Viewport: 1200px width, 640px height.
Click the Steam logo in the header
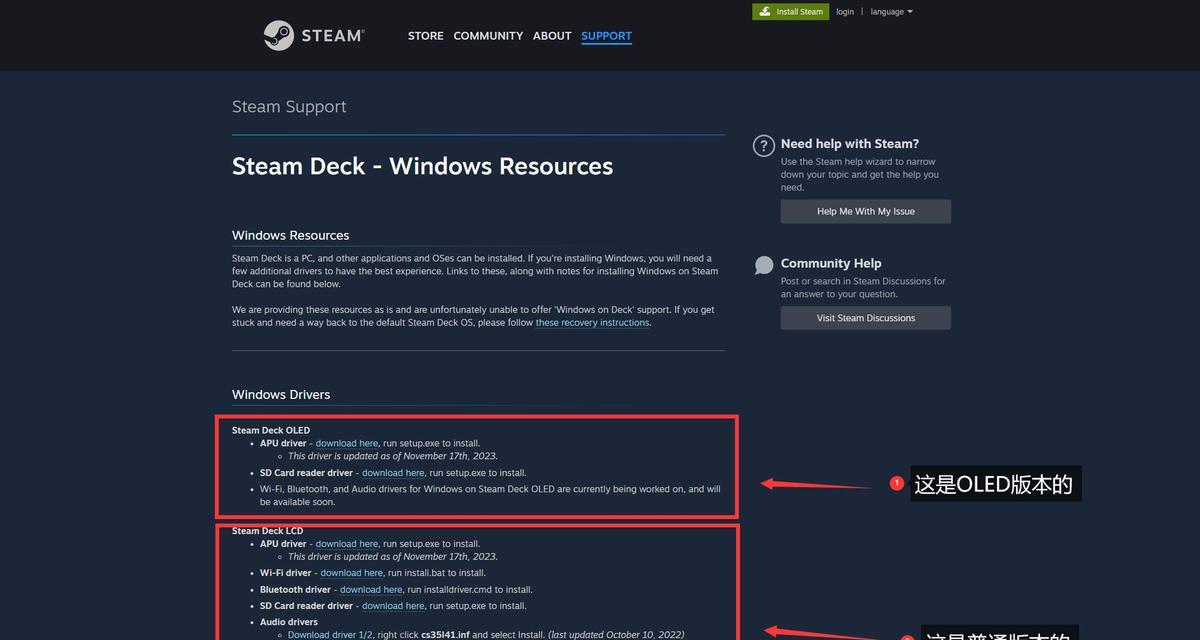point(314,35)
